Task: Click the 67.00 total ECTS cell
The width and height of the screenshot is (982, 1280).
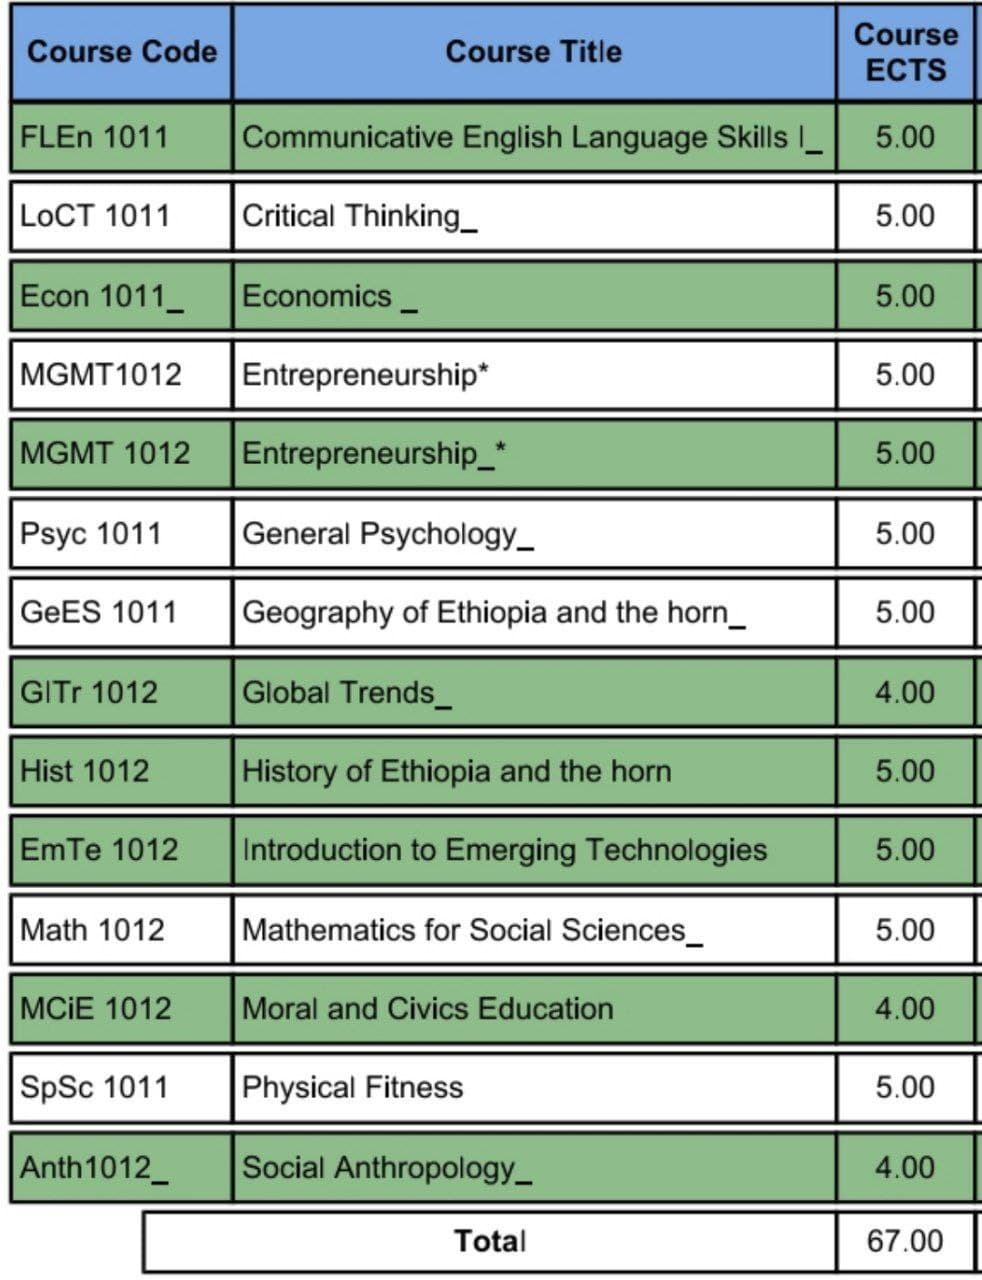Action: coord(905,1242)
